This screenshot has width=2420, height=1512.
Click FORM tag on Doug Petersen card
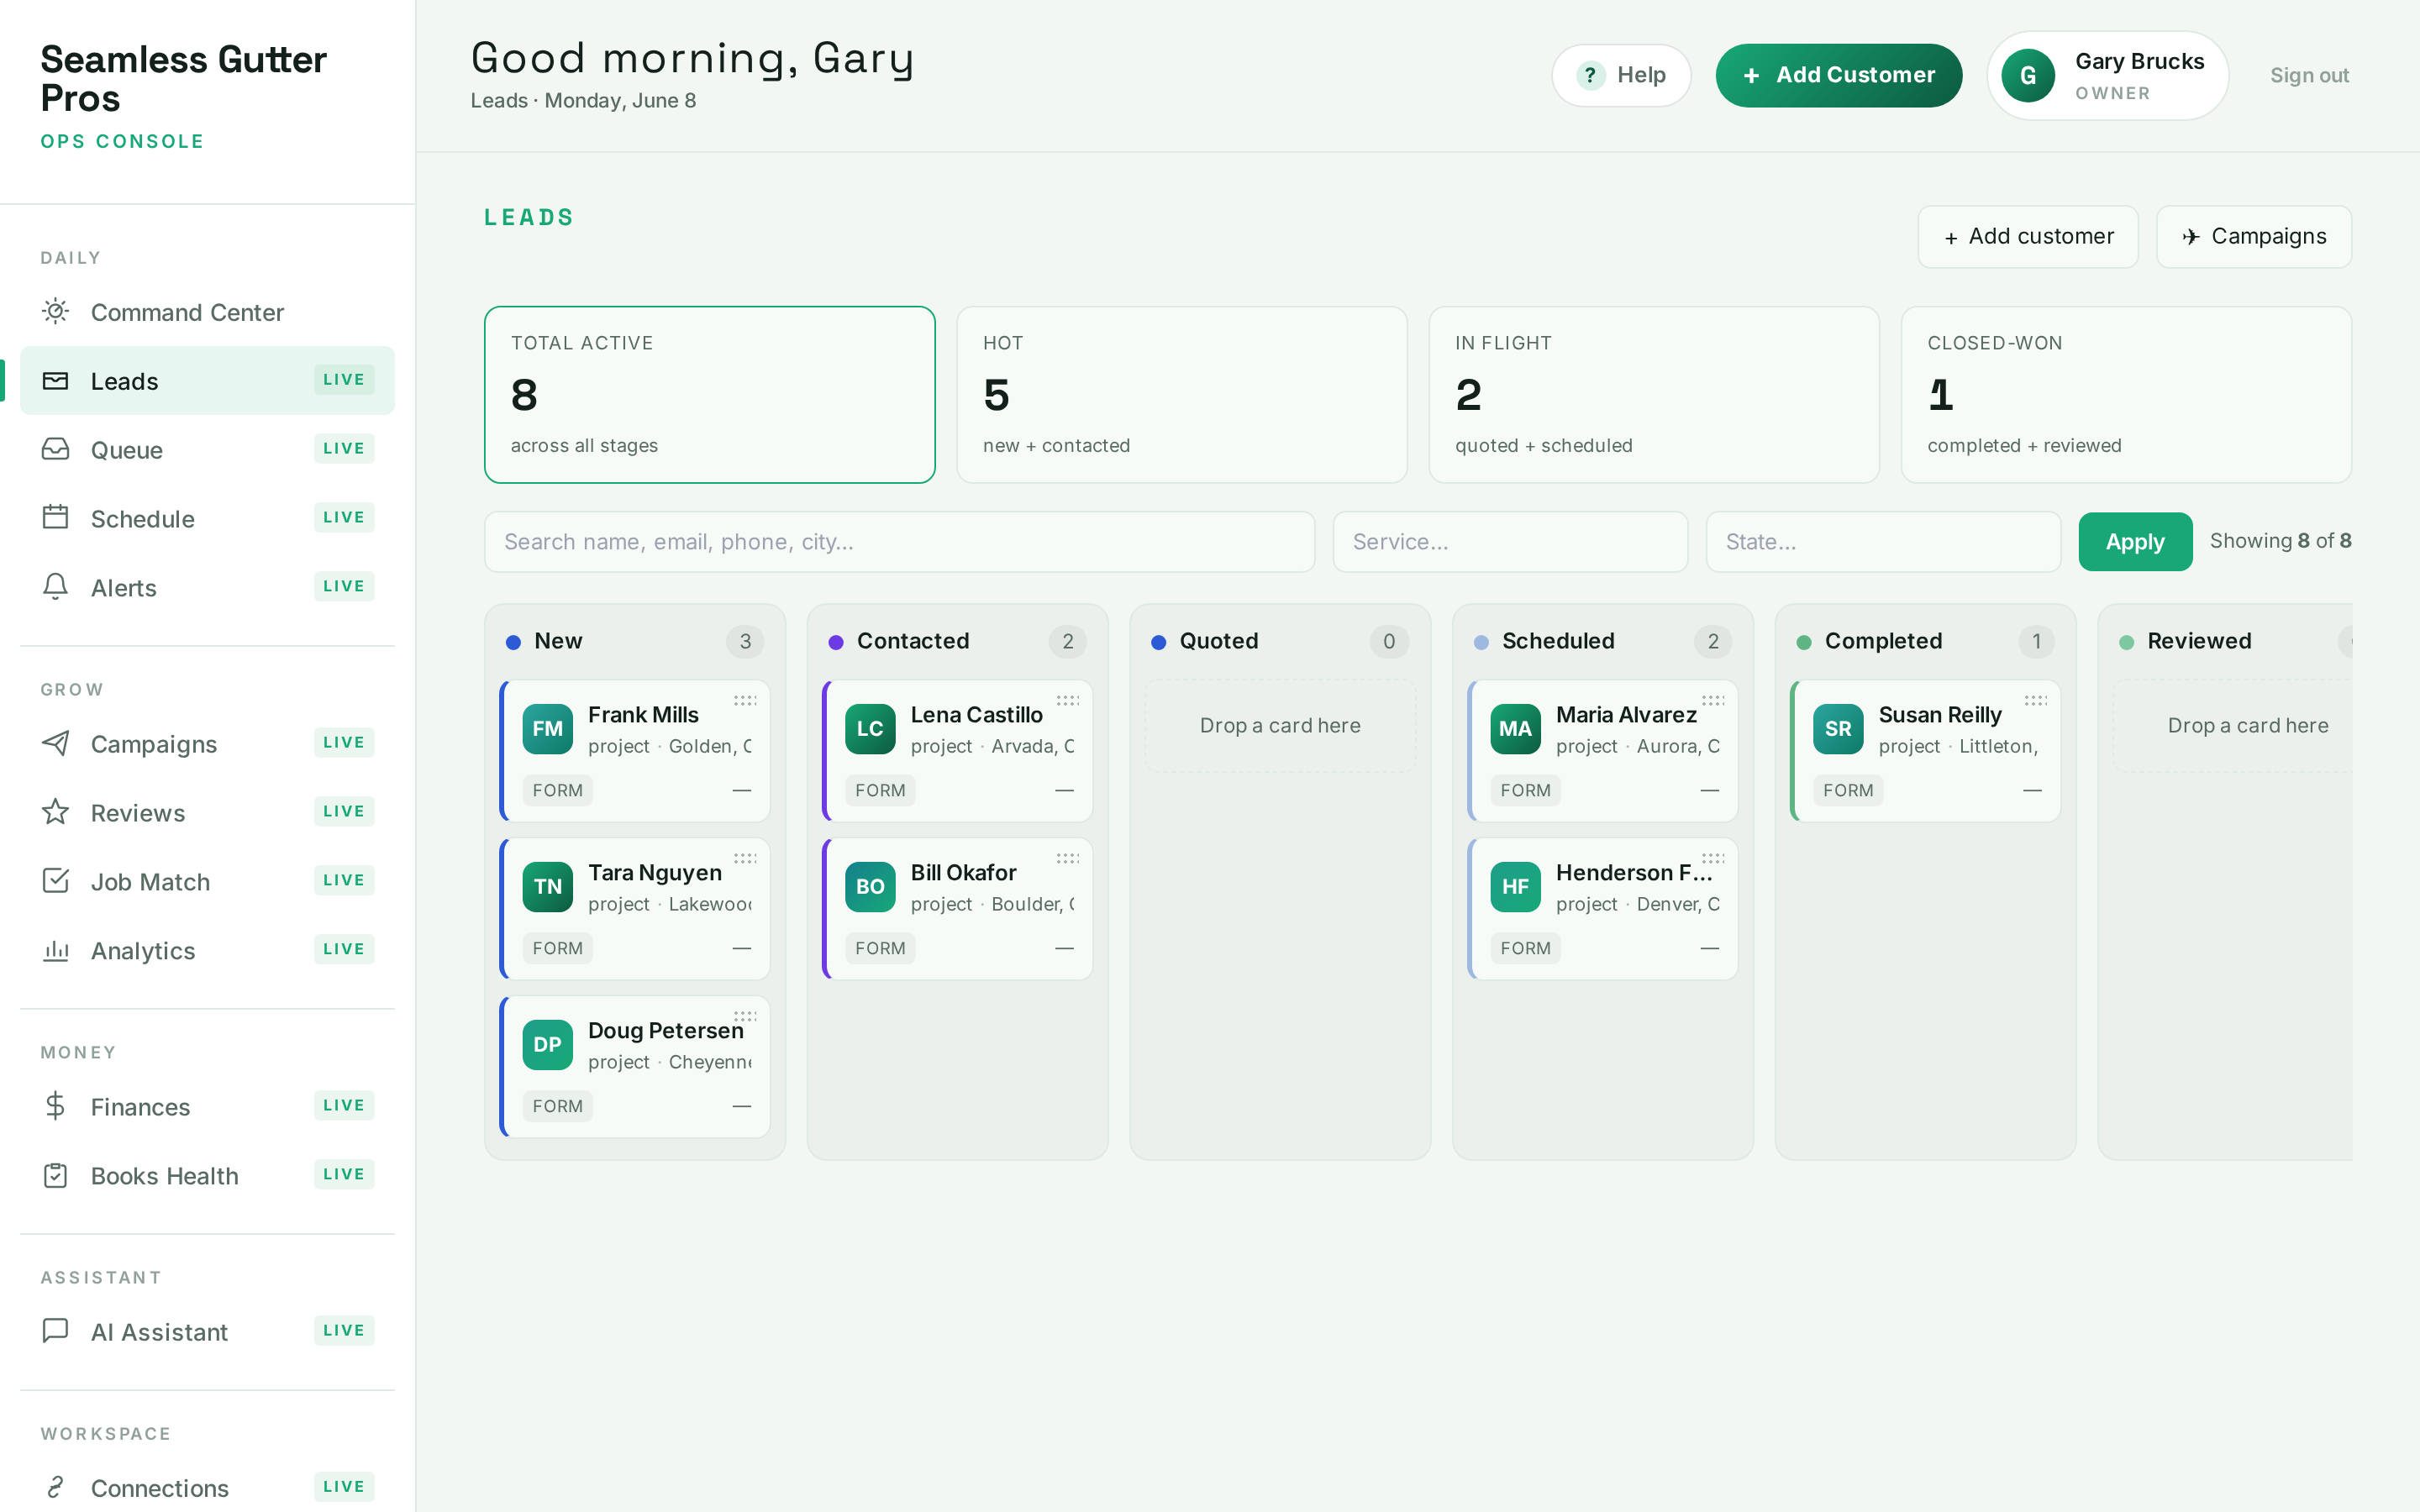point(557,1106)
